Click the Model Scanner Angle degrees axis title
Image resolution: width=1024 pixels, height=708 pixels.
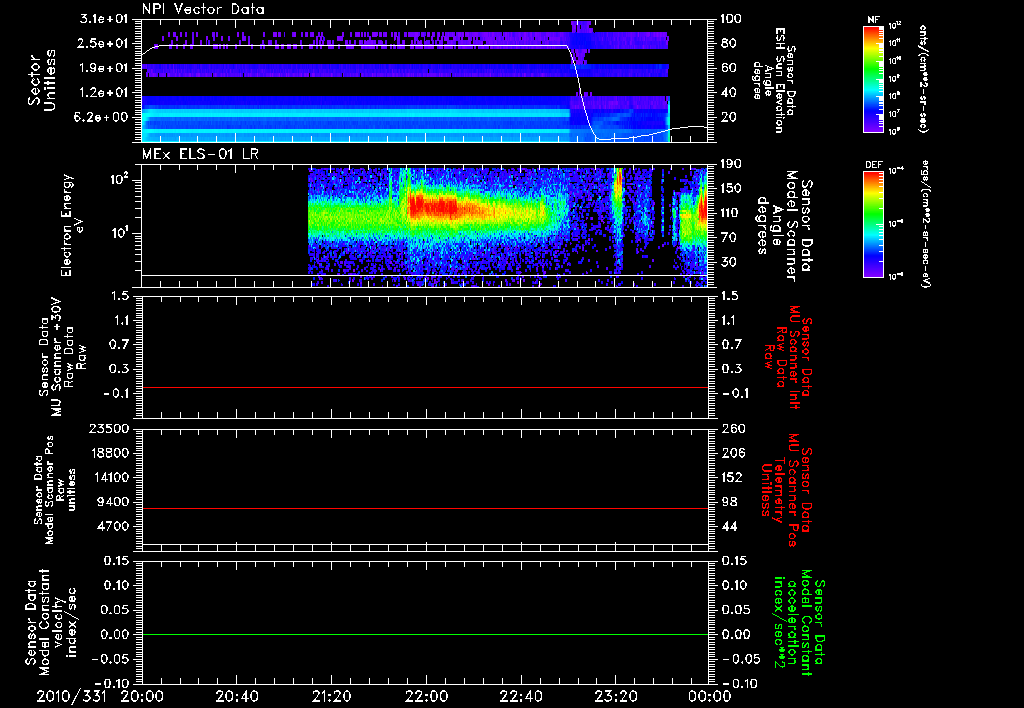pos(784,226)
